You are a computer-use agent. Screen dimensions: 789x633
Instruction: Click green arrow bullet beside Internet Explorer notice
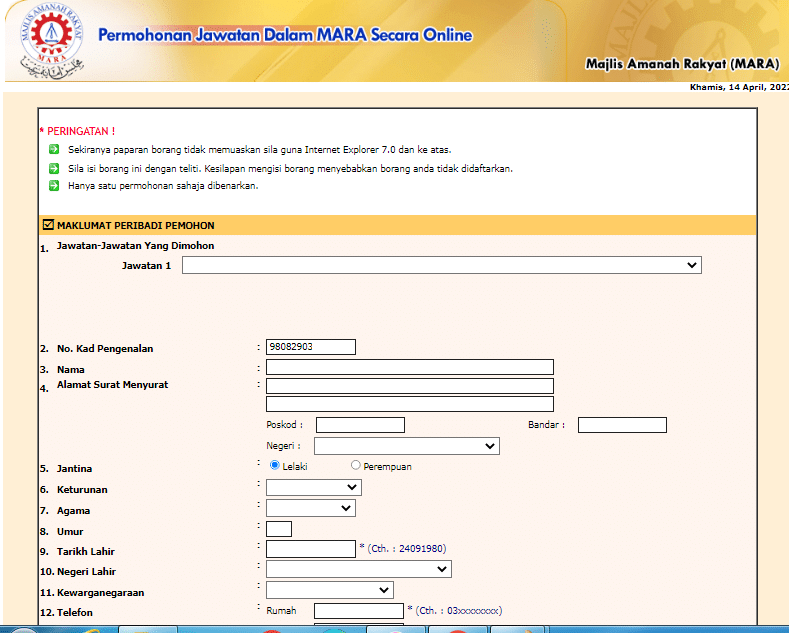pyautogui.click(x=54, y=149)
